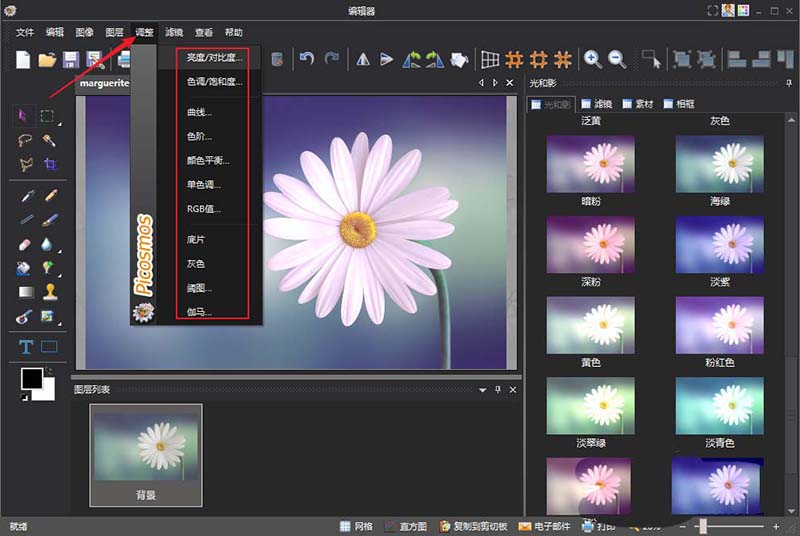Choose 灰色 entry in the adjust menu

click(x=210, y=264)
